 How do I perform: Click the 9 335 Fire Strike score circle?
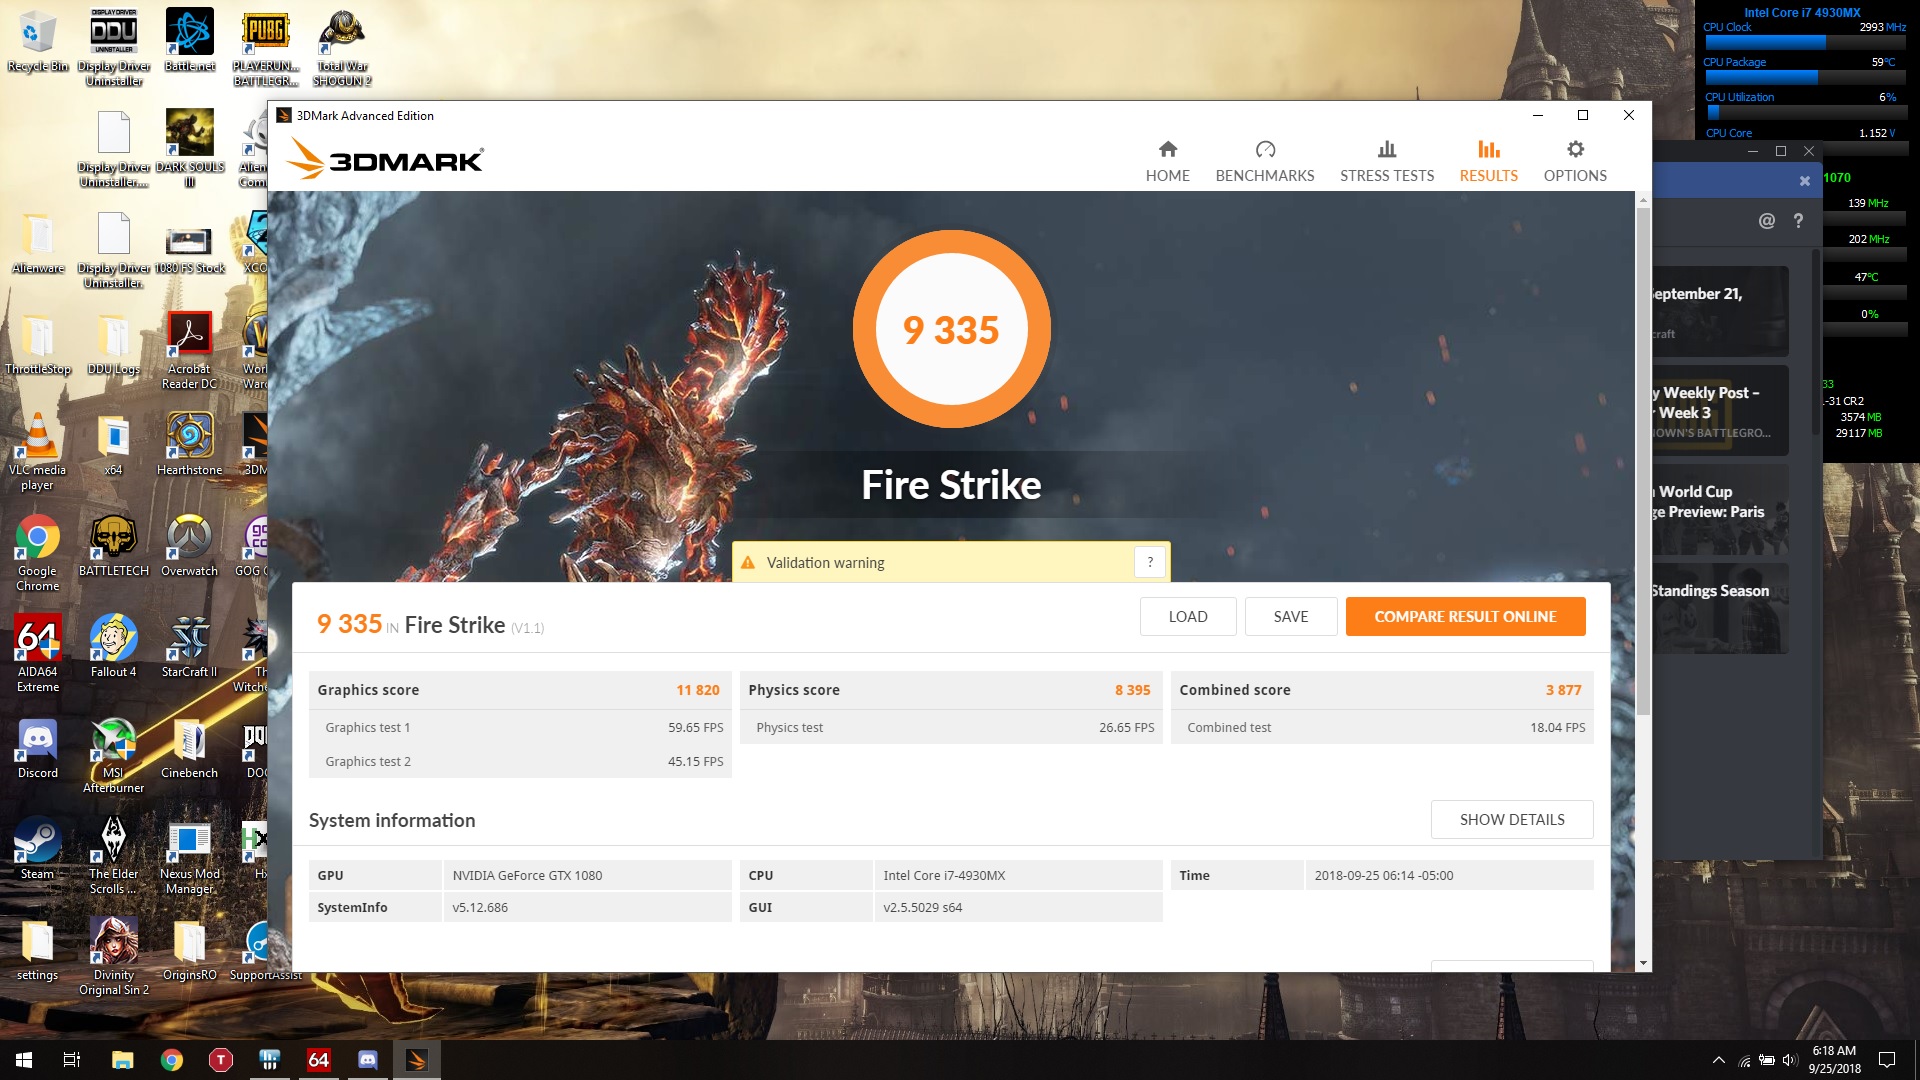pos(951,329)
